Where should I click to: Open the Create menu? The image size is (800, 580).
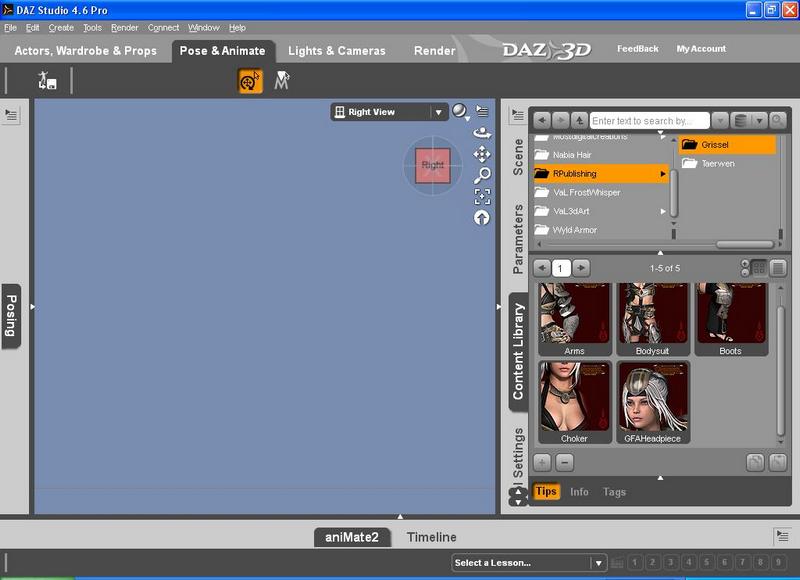tap(61, 28)
